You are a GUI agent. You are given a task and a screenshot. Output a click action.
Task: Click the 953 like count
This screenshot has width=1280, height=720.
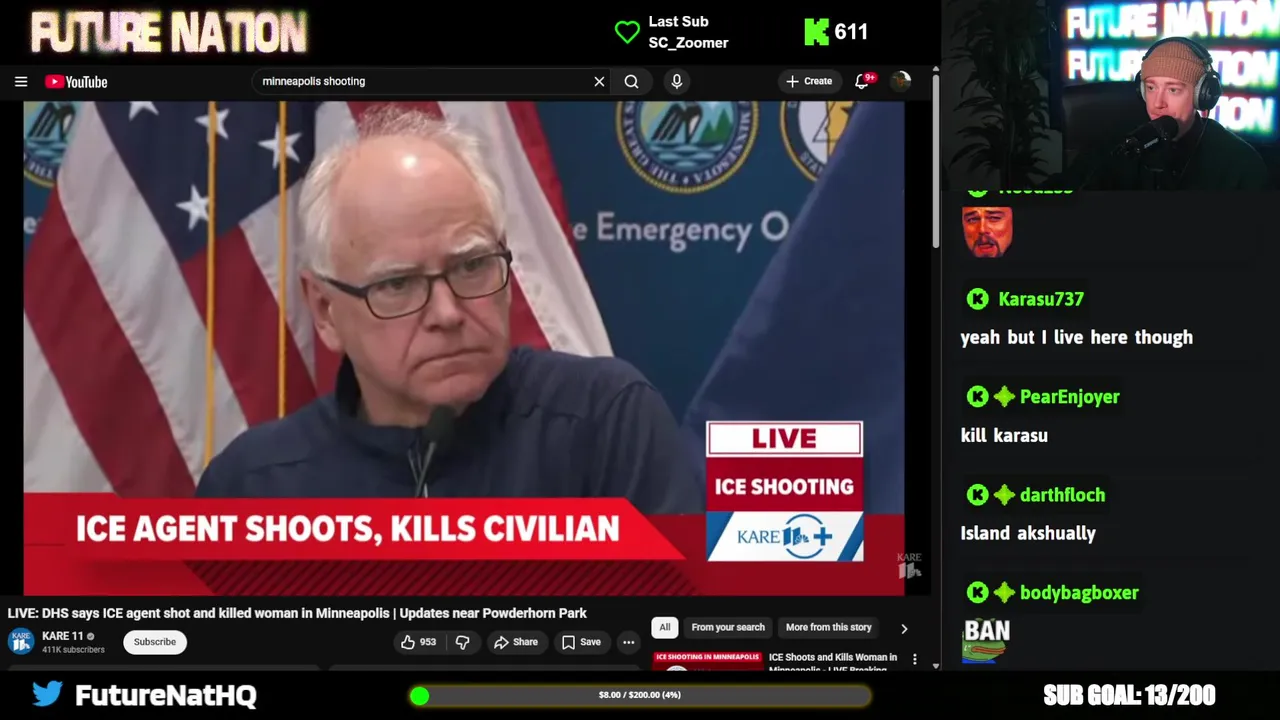[x=428, y=642]
